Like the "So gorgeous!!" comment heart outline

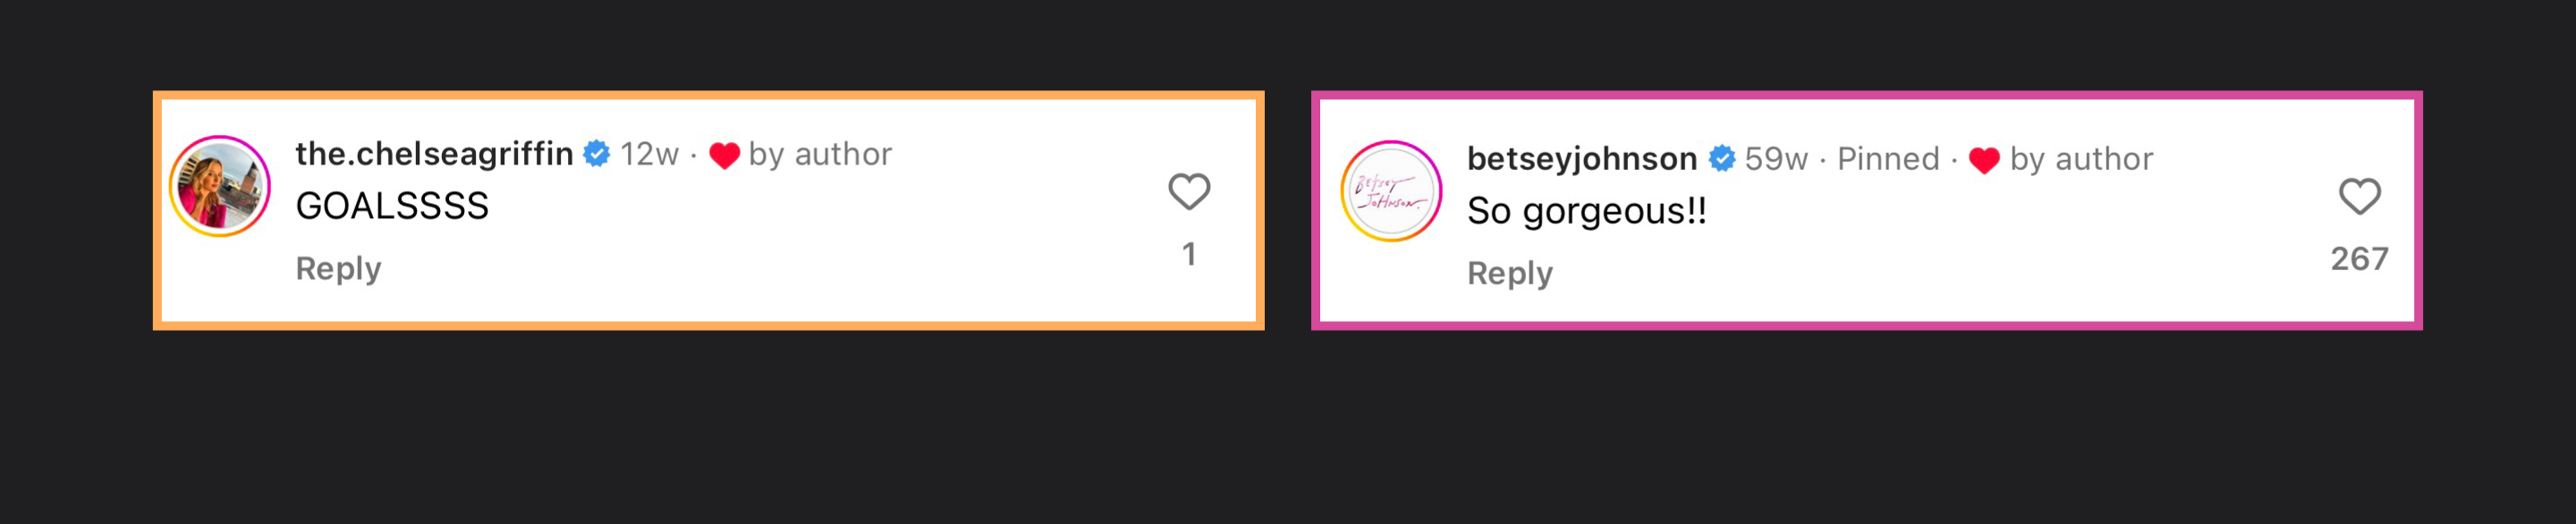pyautogui.click(x=2359, y=196)
